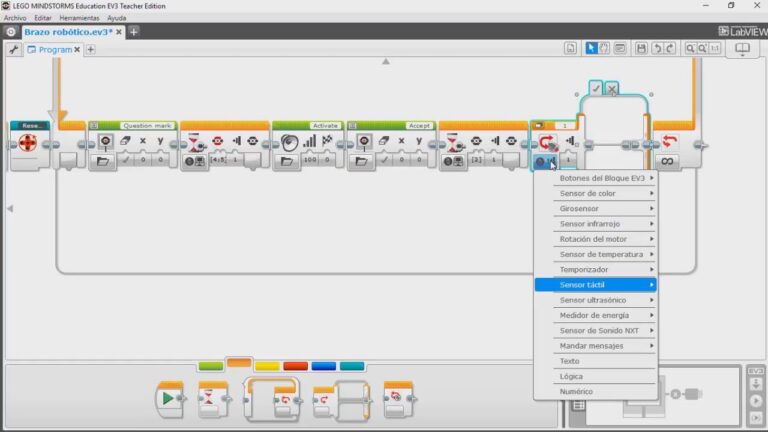768x432 pixels.
Task: Pick the Wait block from the palette
Action: pos(212,399)
